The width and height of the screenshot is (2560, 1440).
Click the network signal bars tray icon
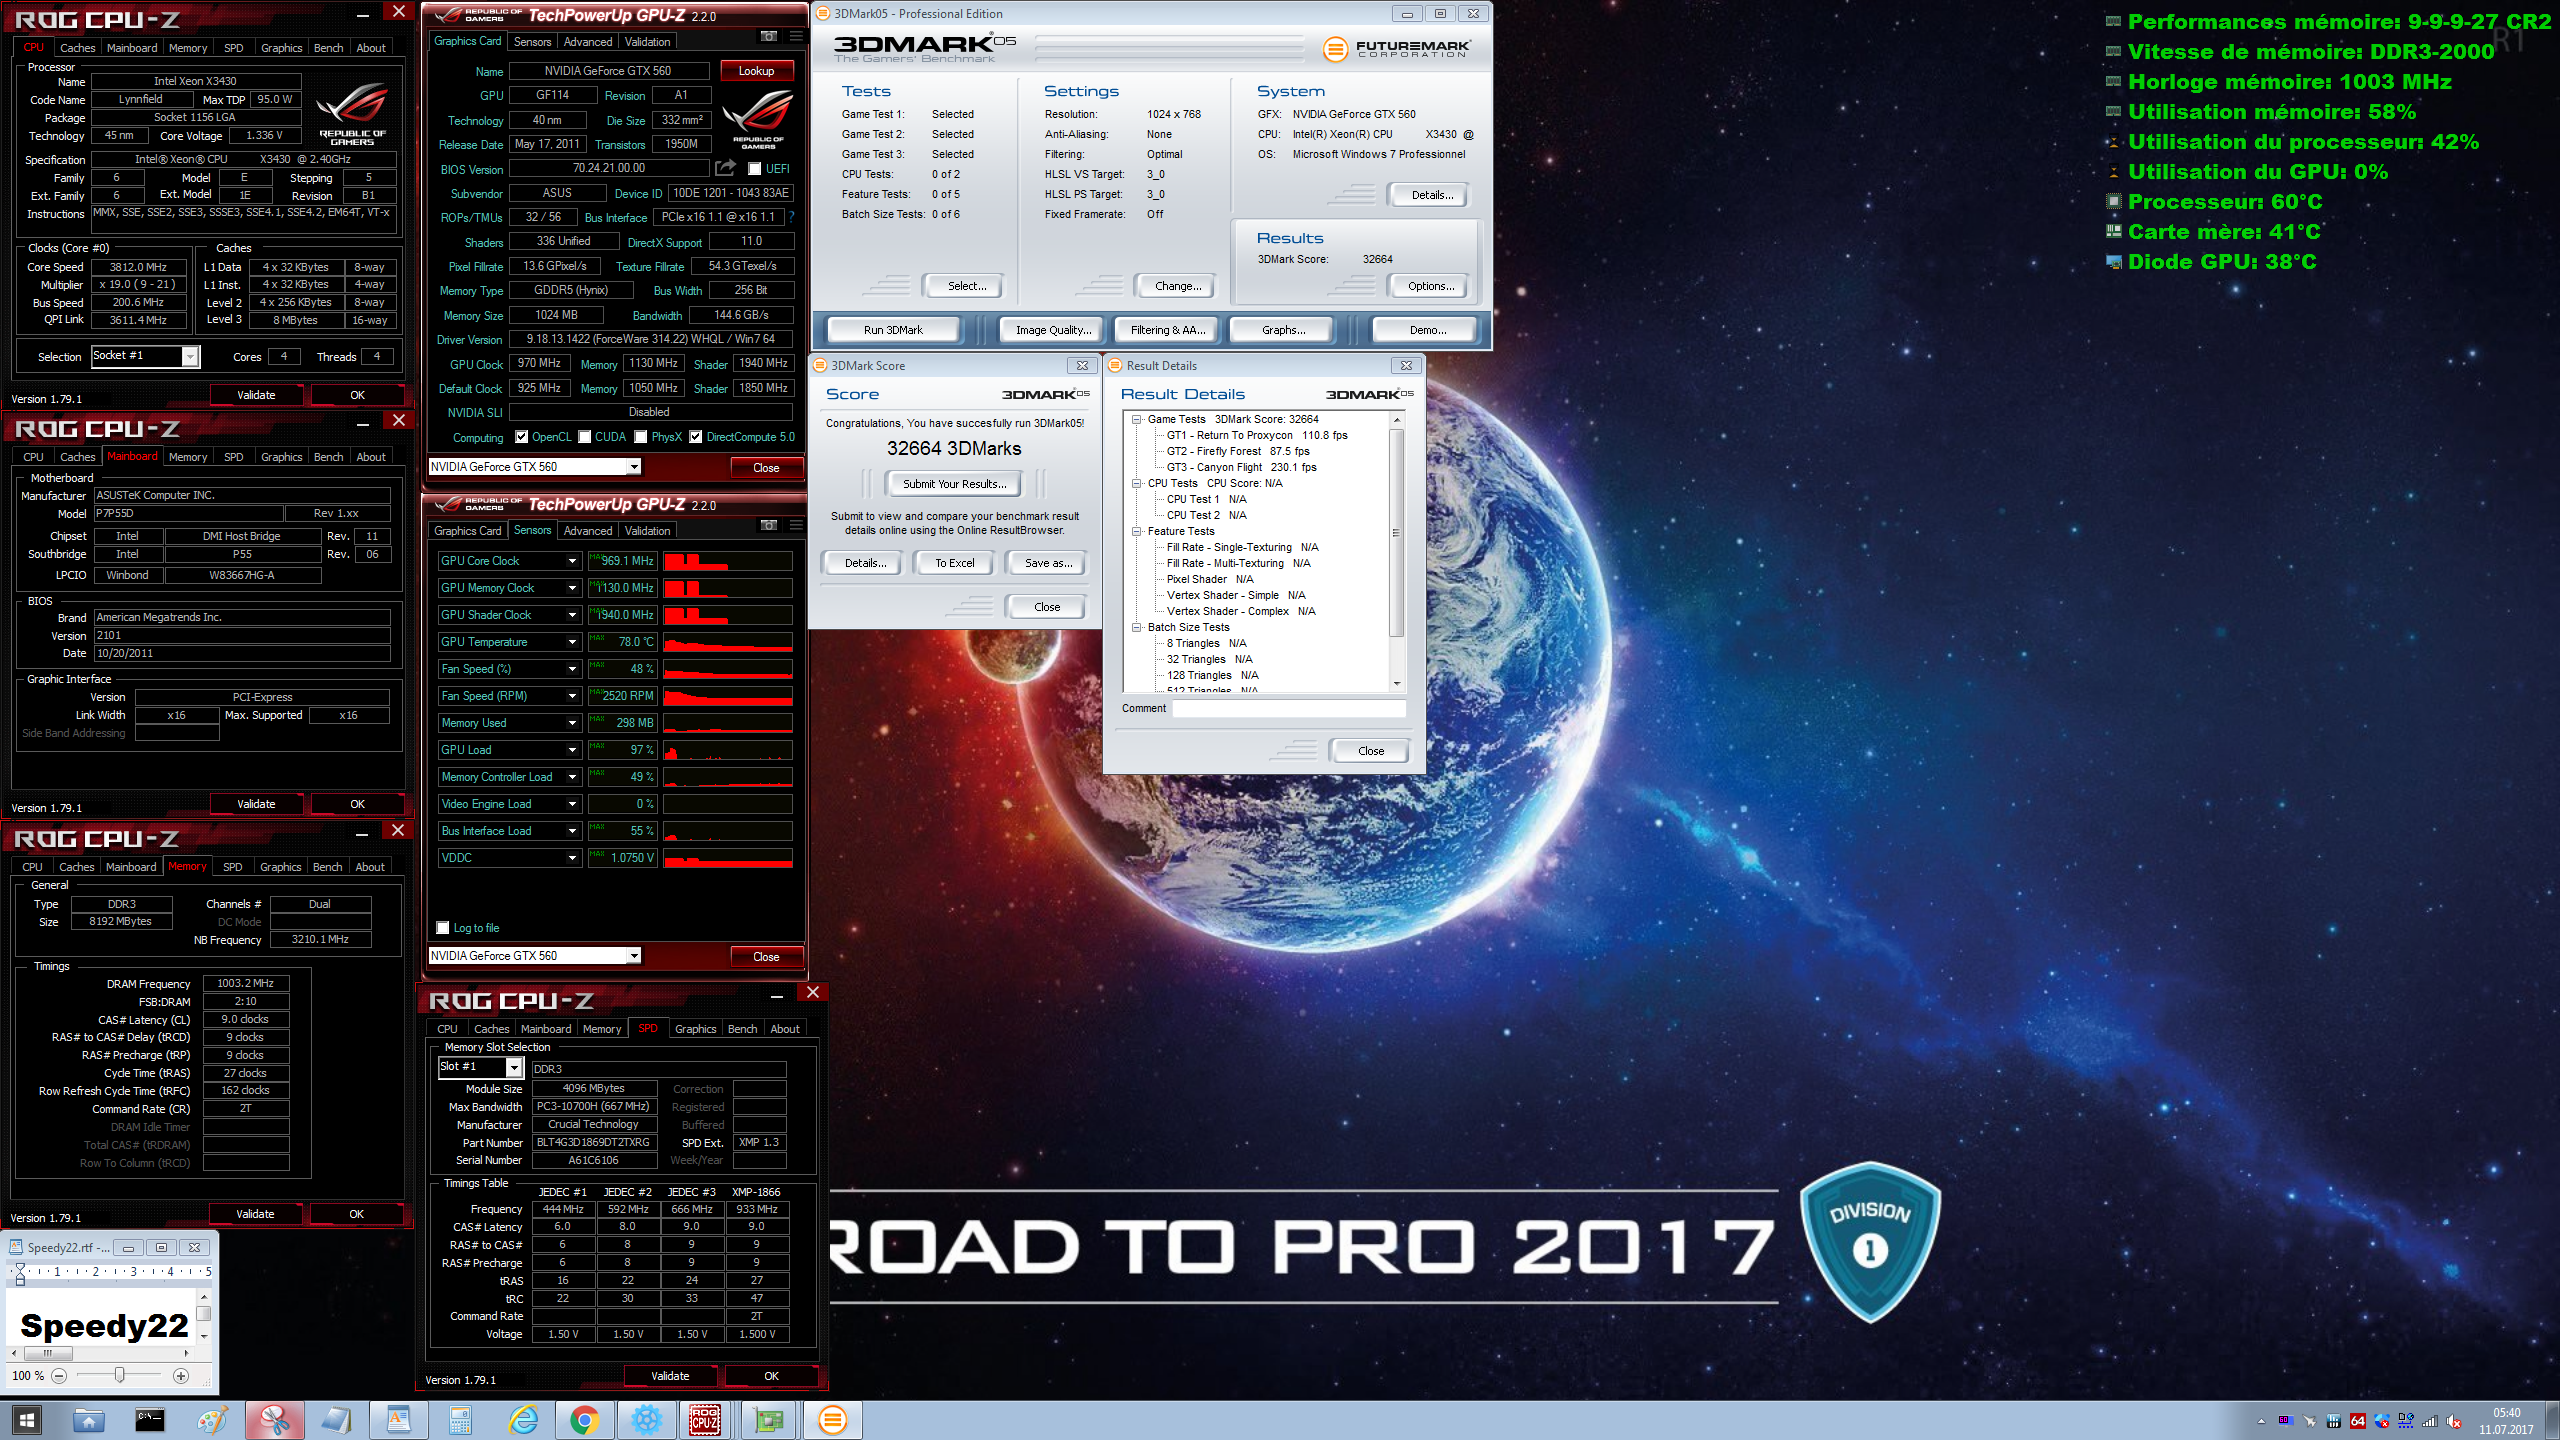point(2429,1421)
